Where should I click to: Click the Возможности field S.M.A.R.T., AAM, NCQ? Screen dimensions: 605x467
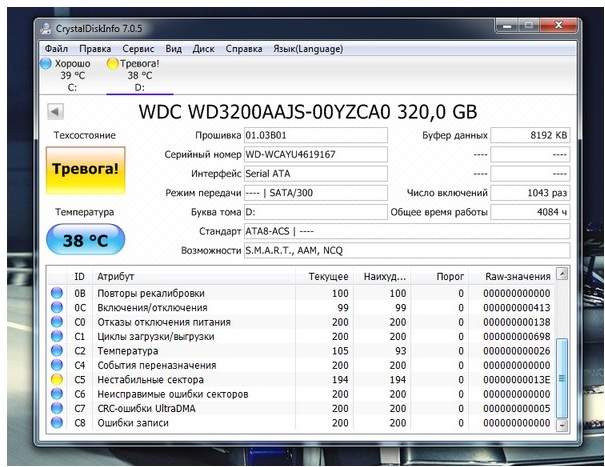[407, 250]
